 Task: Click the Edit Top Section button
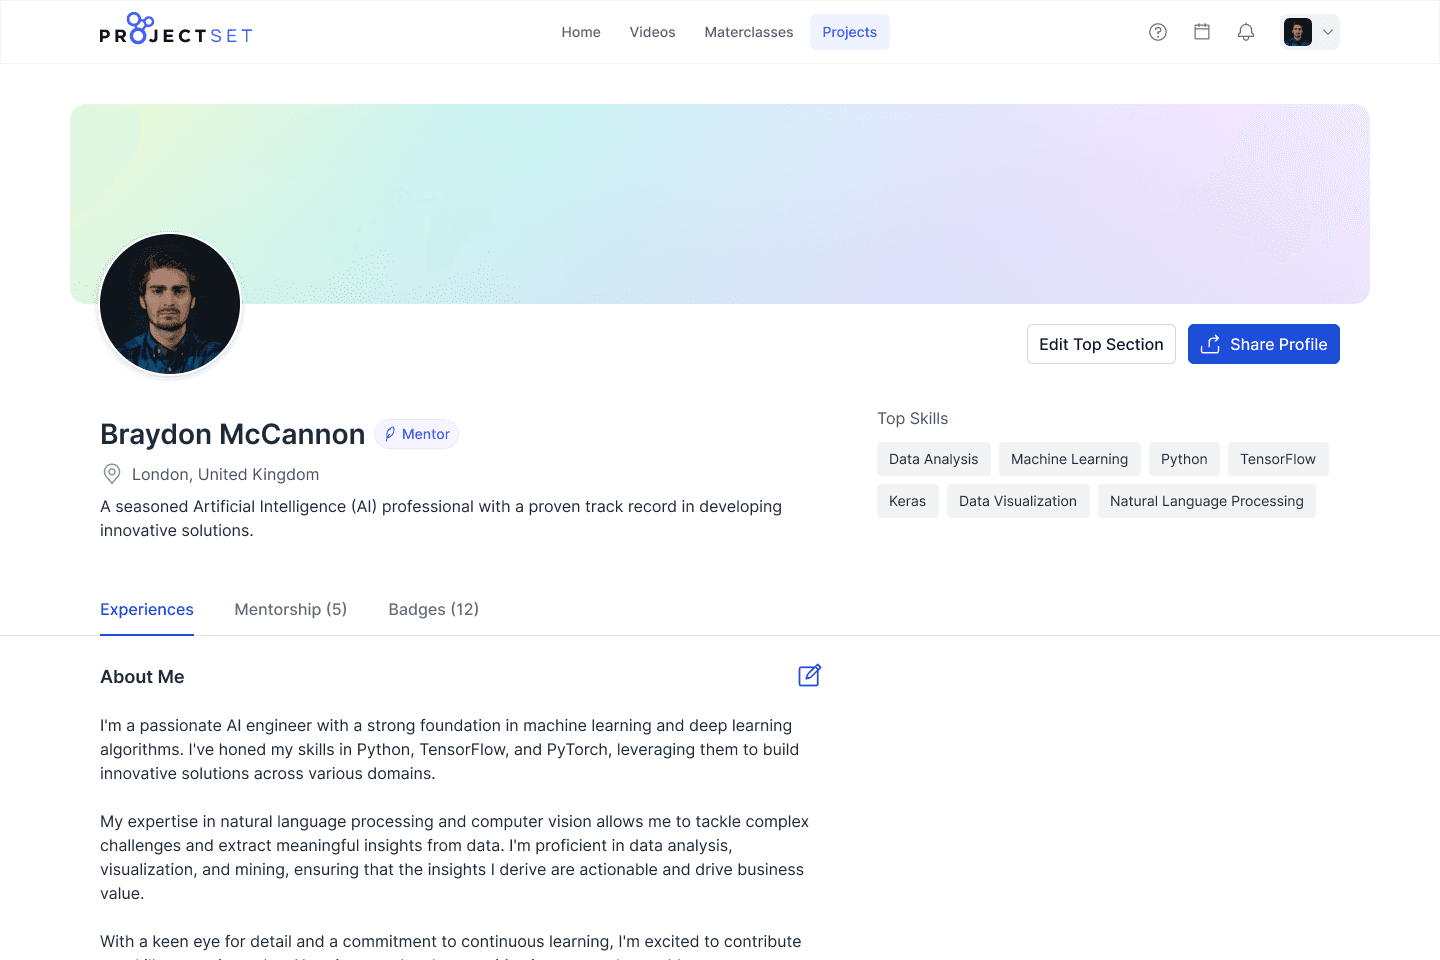(1101, 344)
